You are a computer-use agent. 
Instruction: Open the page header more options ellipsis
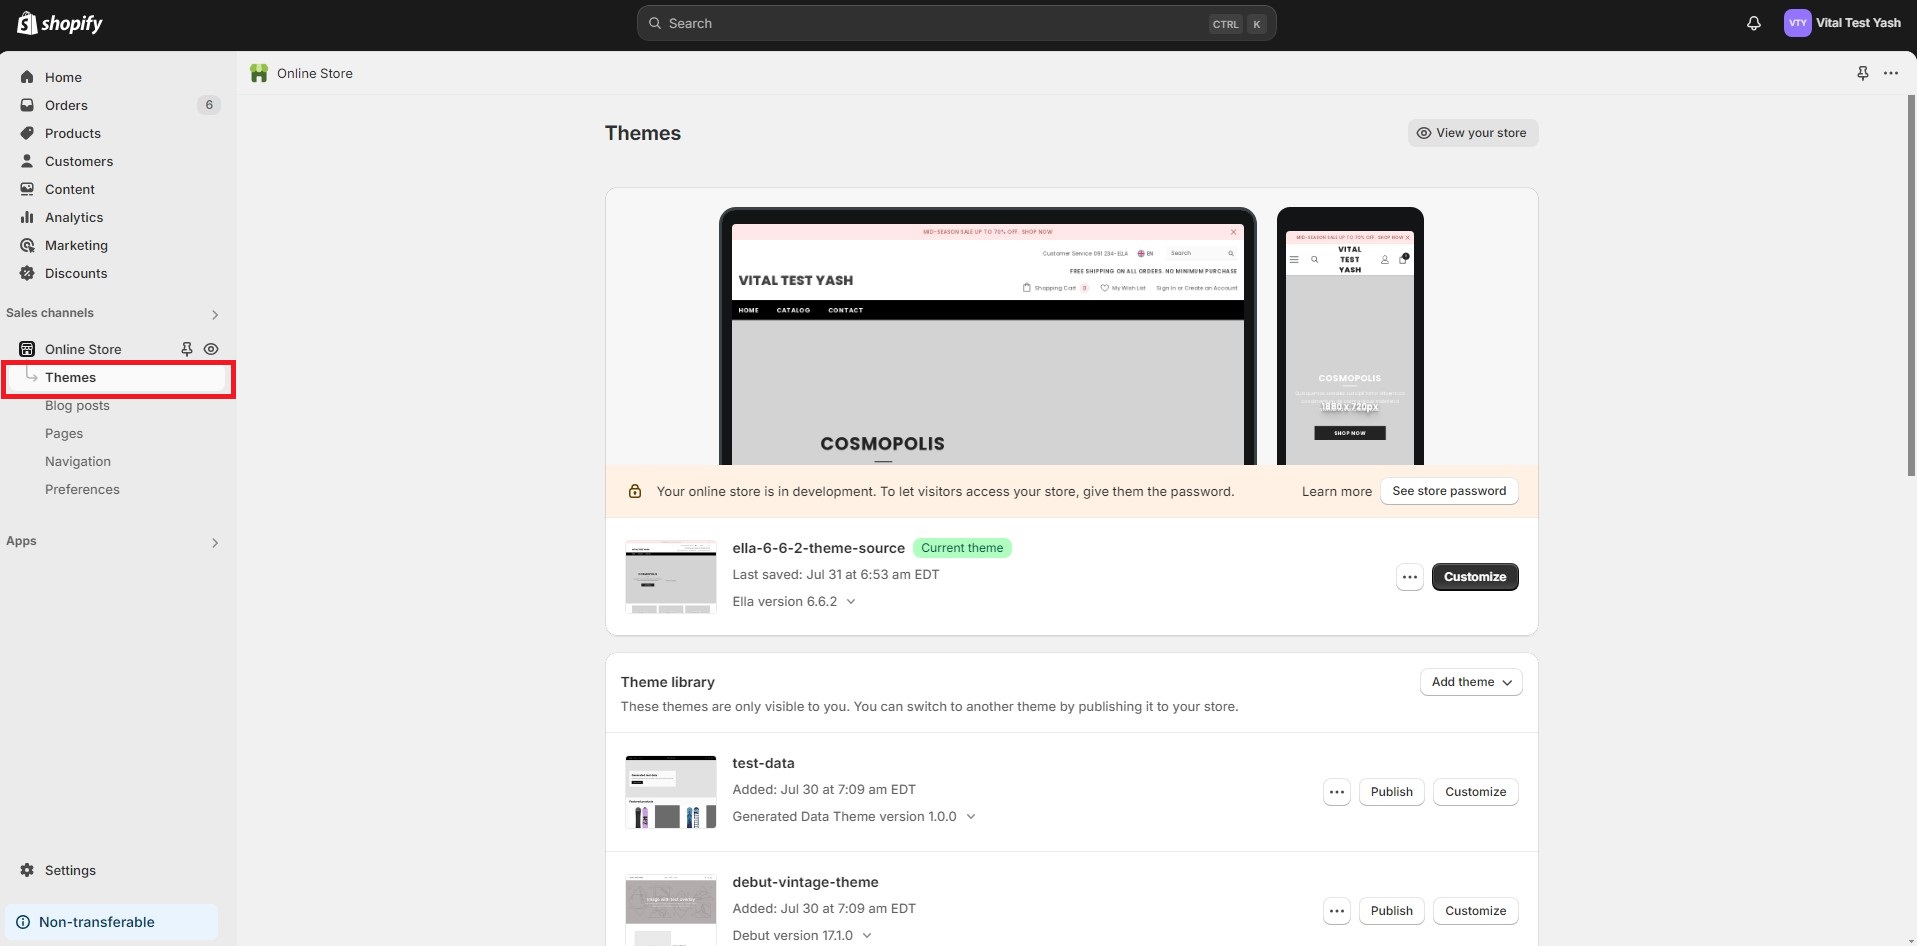tap(1890, 73)
